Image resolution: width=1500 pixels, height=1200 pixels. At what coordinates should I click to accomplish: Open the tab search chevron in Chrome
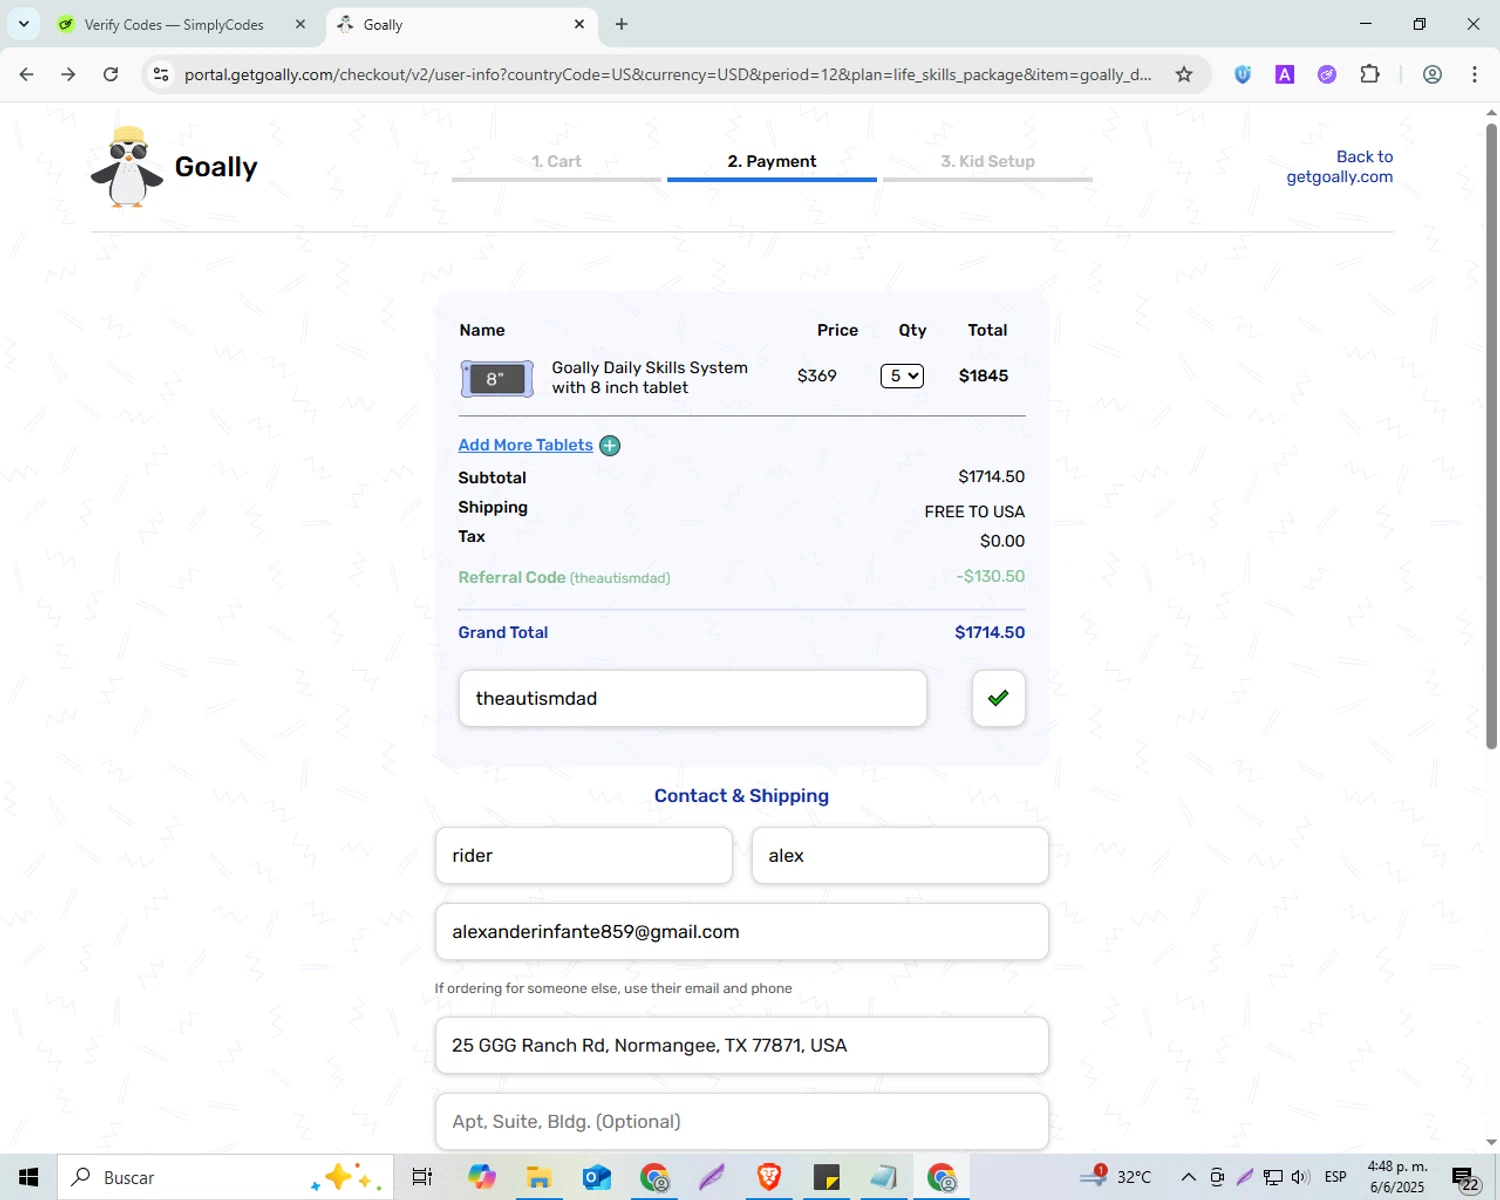click(24, 24)
